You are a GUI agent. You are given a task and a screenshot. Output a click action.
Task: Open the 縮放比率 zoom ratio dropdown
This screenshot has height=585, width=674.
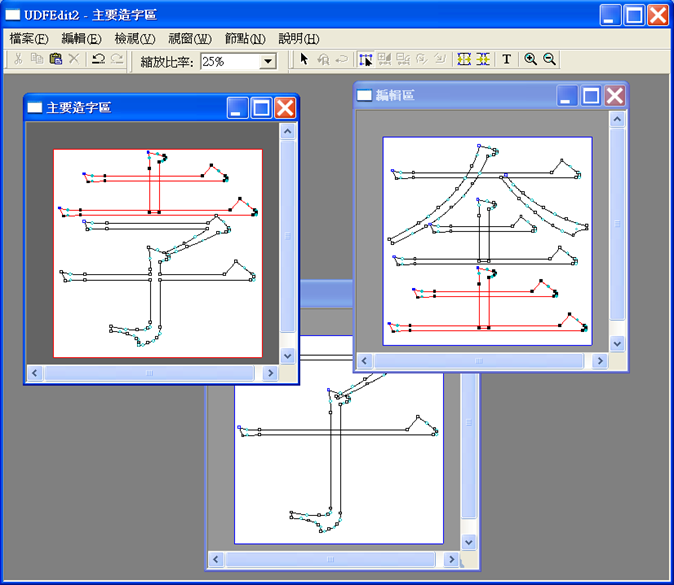pyautogui.click(x=268, y=61)
